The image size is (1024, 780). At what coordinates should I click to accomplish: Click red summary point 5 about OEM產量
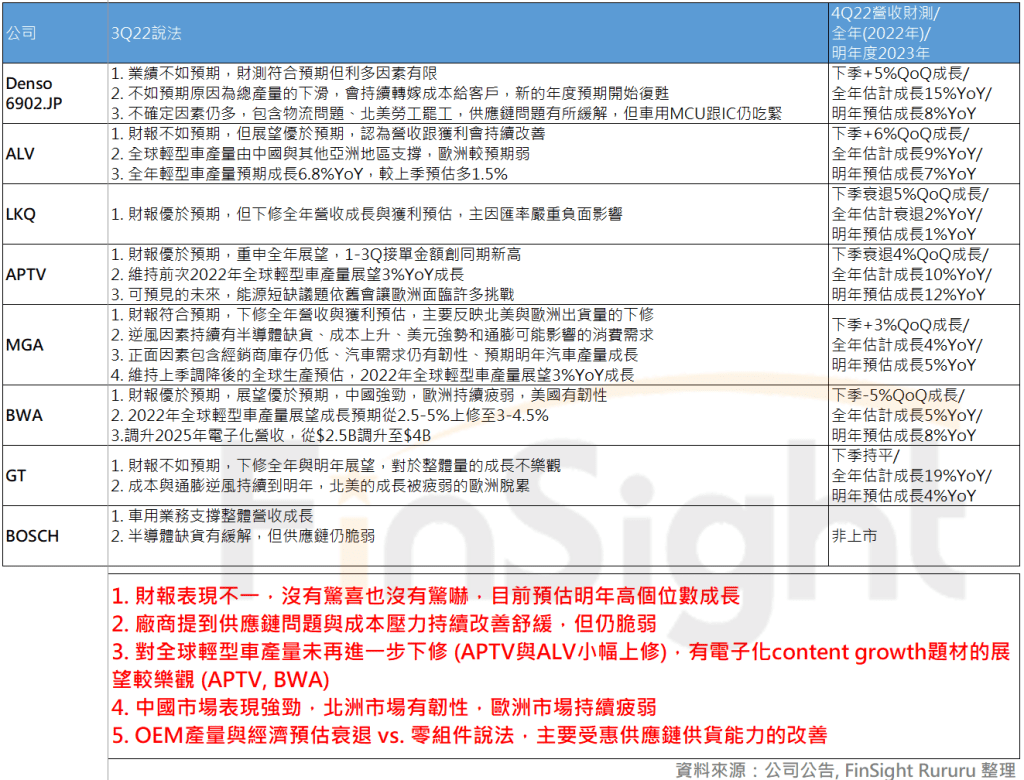(x=468, y=735)
